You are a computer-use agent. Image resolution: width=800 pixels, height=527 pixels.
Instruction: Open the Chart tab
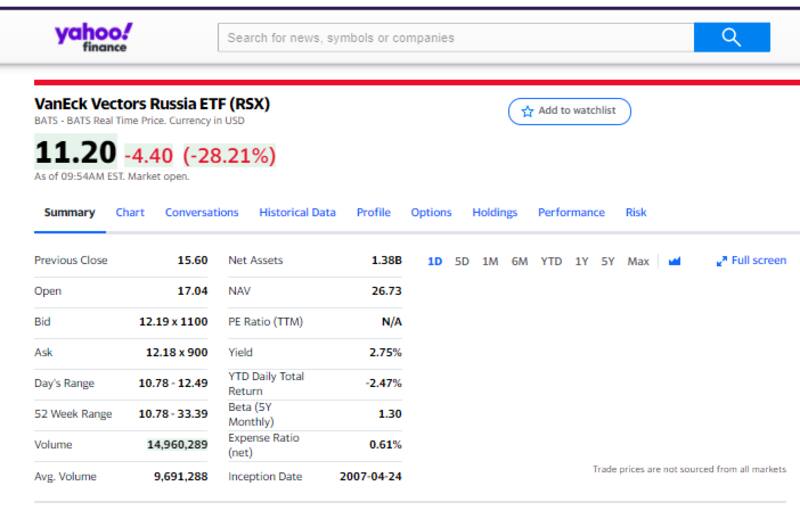point(130,212)
